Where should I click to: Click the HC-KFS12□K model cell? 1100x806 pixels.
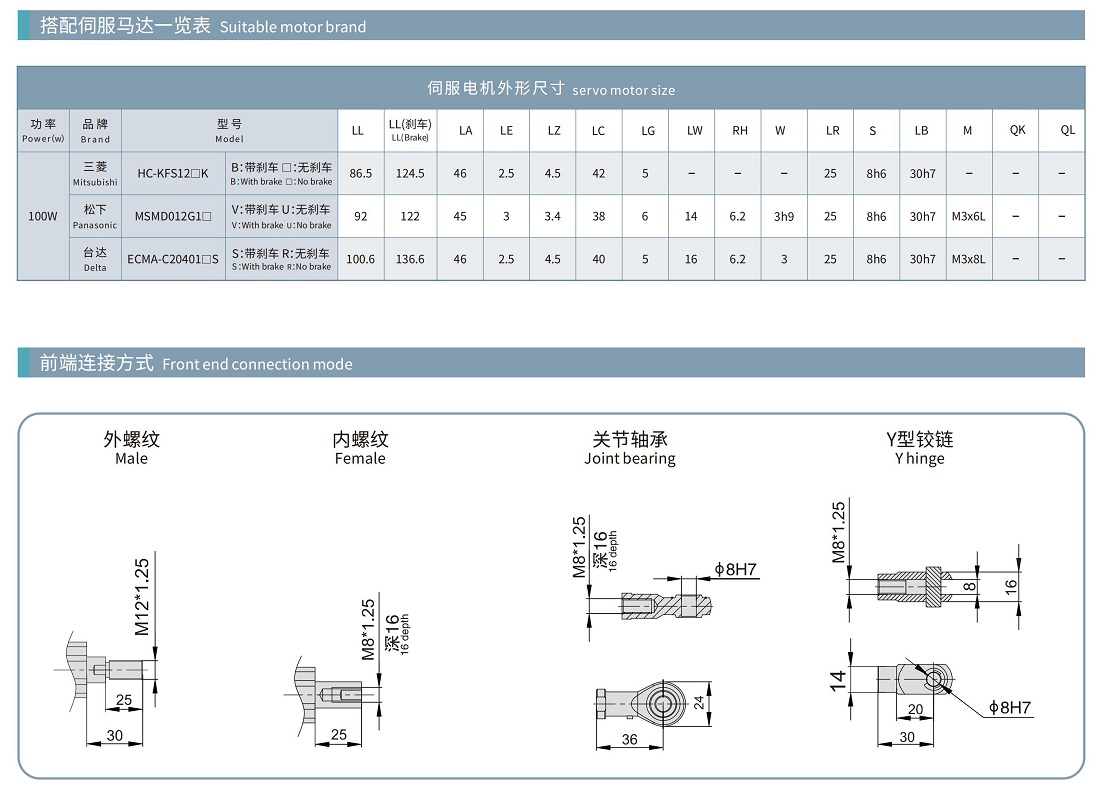tap(173, 173)
